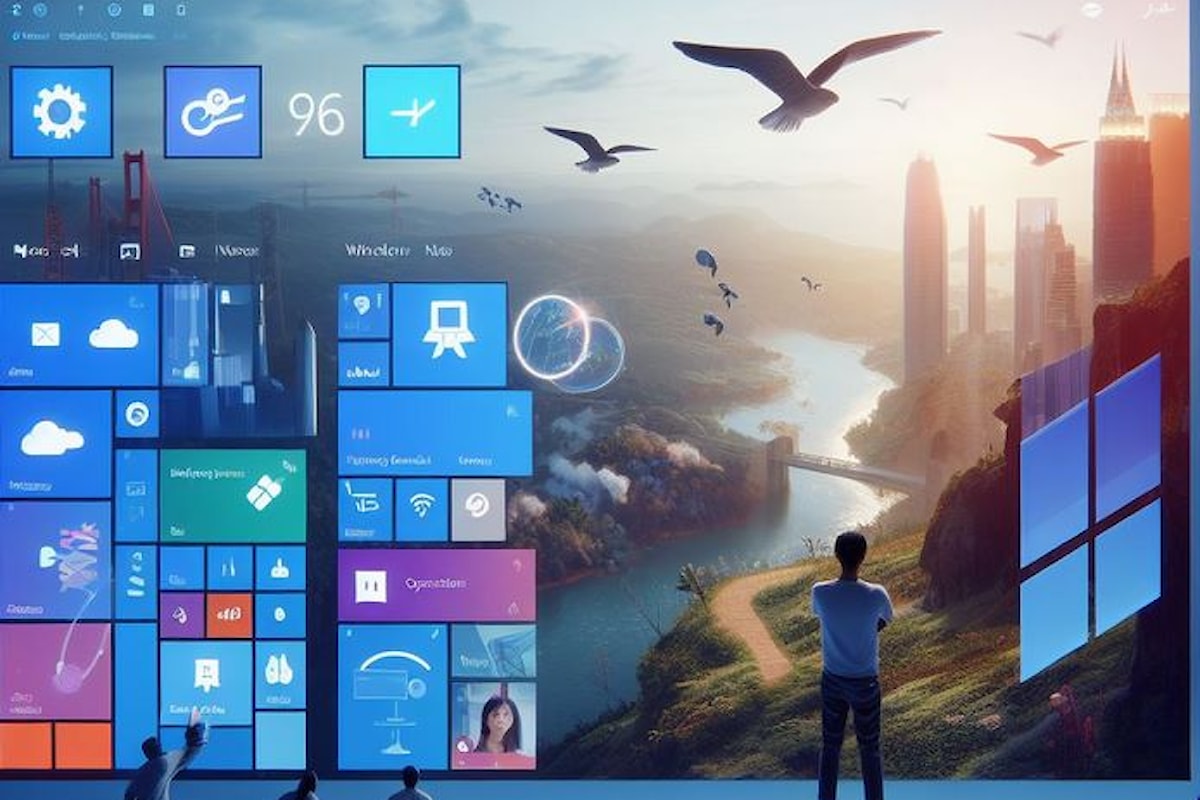Click the gray spiral icon tile
This screenshot has width=1200, height=800.
click(x=478, y=509)
